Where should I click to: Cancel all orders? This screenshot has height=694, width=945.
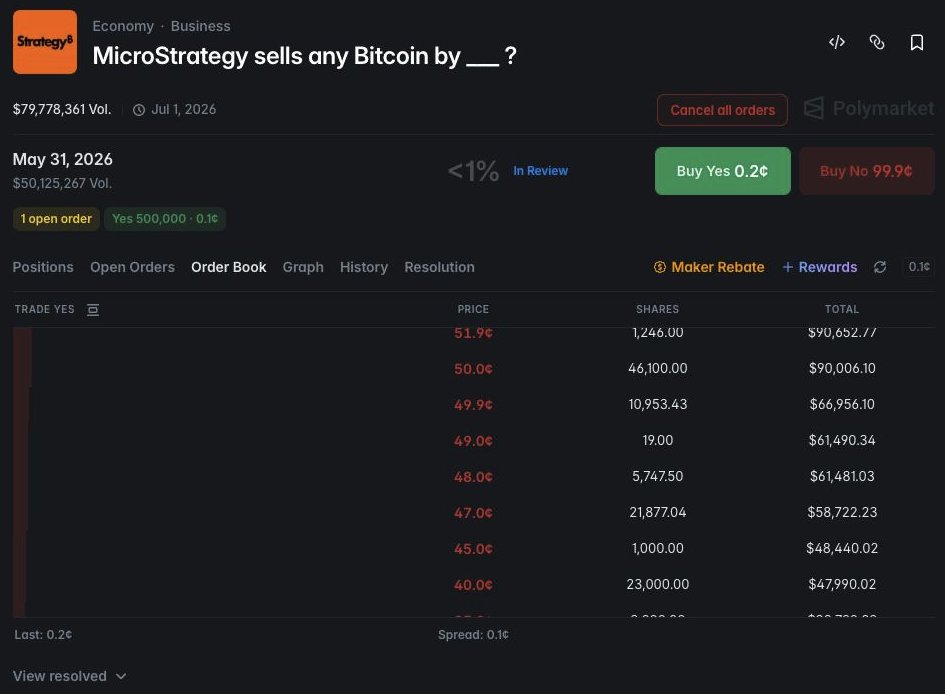pos(723,110)
